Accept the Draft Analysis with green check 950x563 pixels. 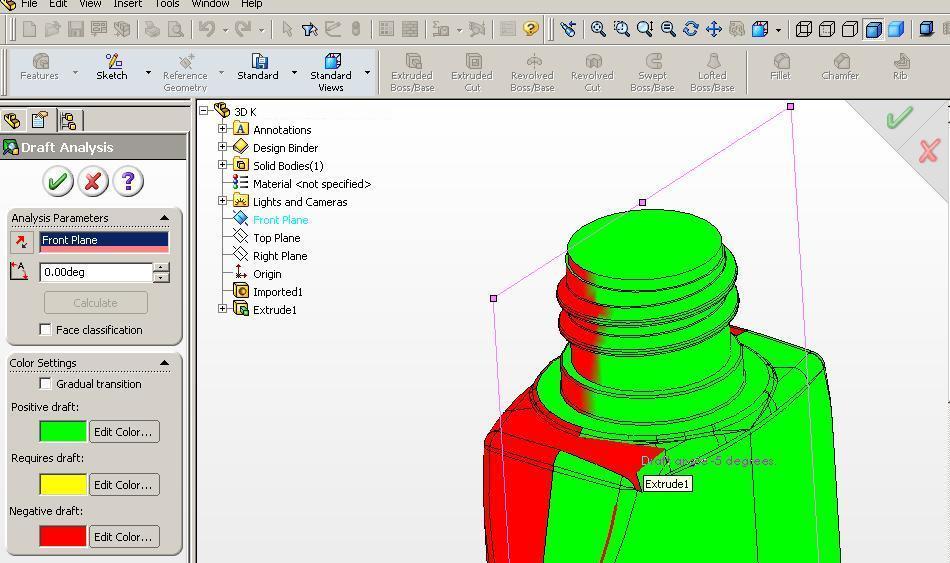[x=58, y=181]
